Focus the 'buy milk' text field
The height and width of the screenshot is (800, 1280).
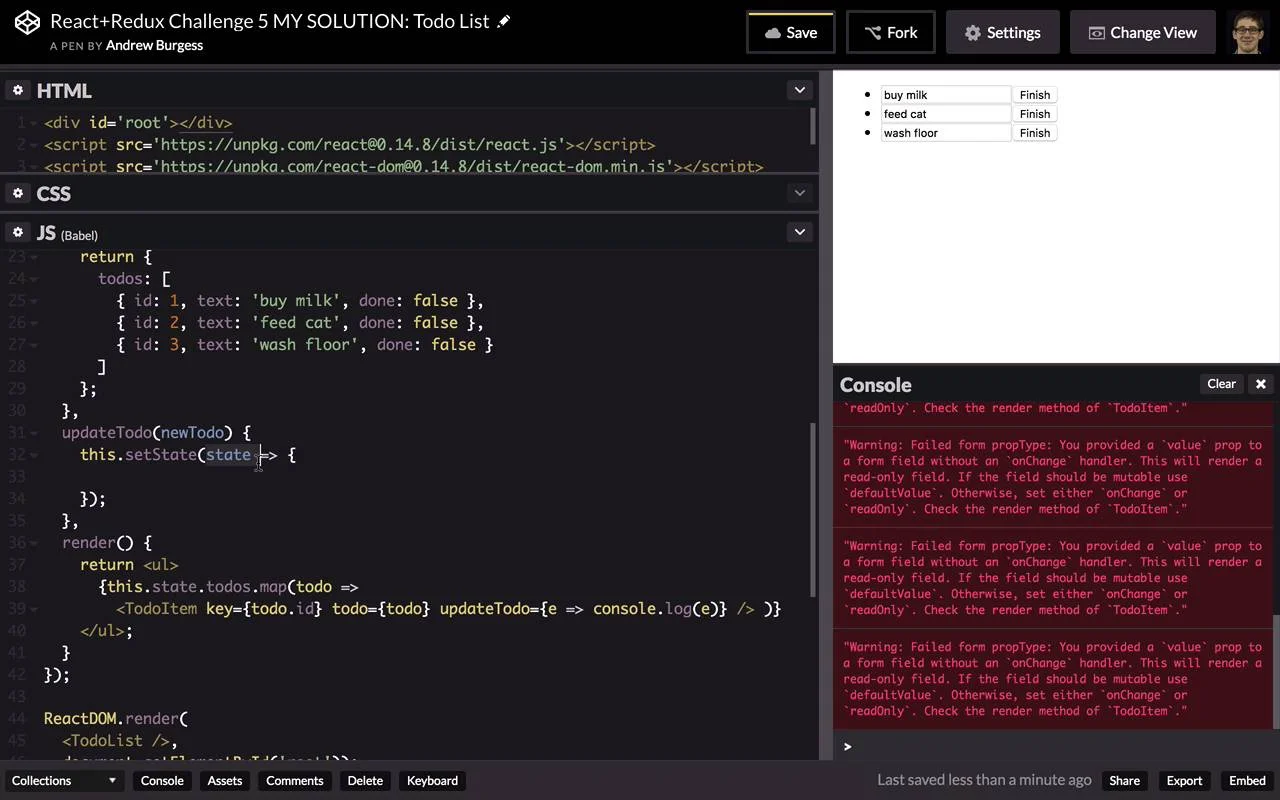946,95
